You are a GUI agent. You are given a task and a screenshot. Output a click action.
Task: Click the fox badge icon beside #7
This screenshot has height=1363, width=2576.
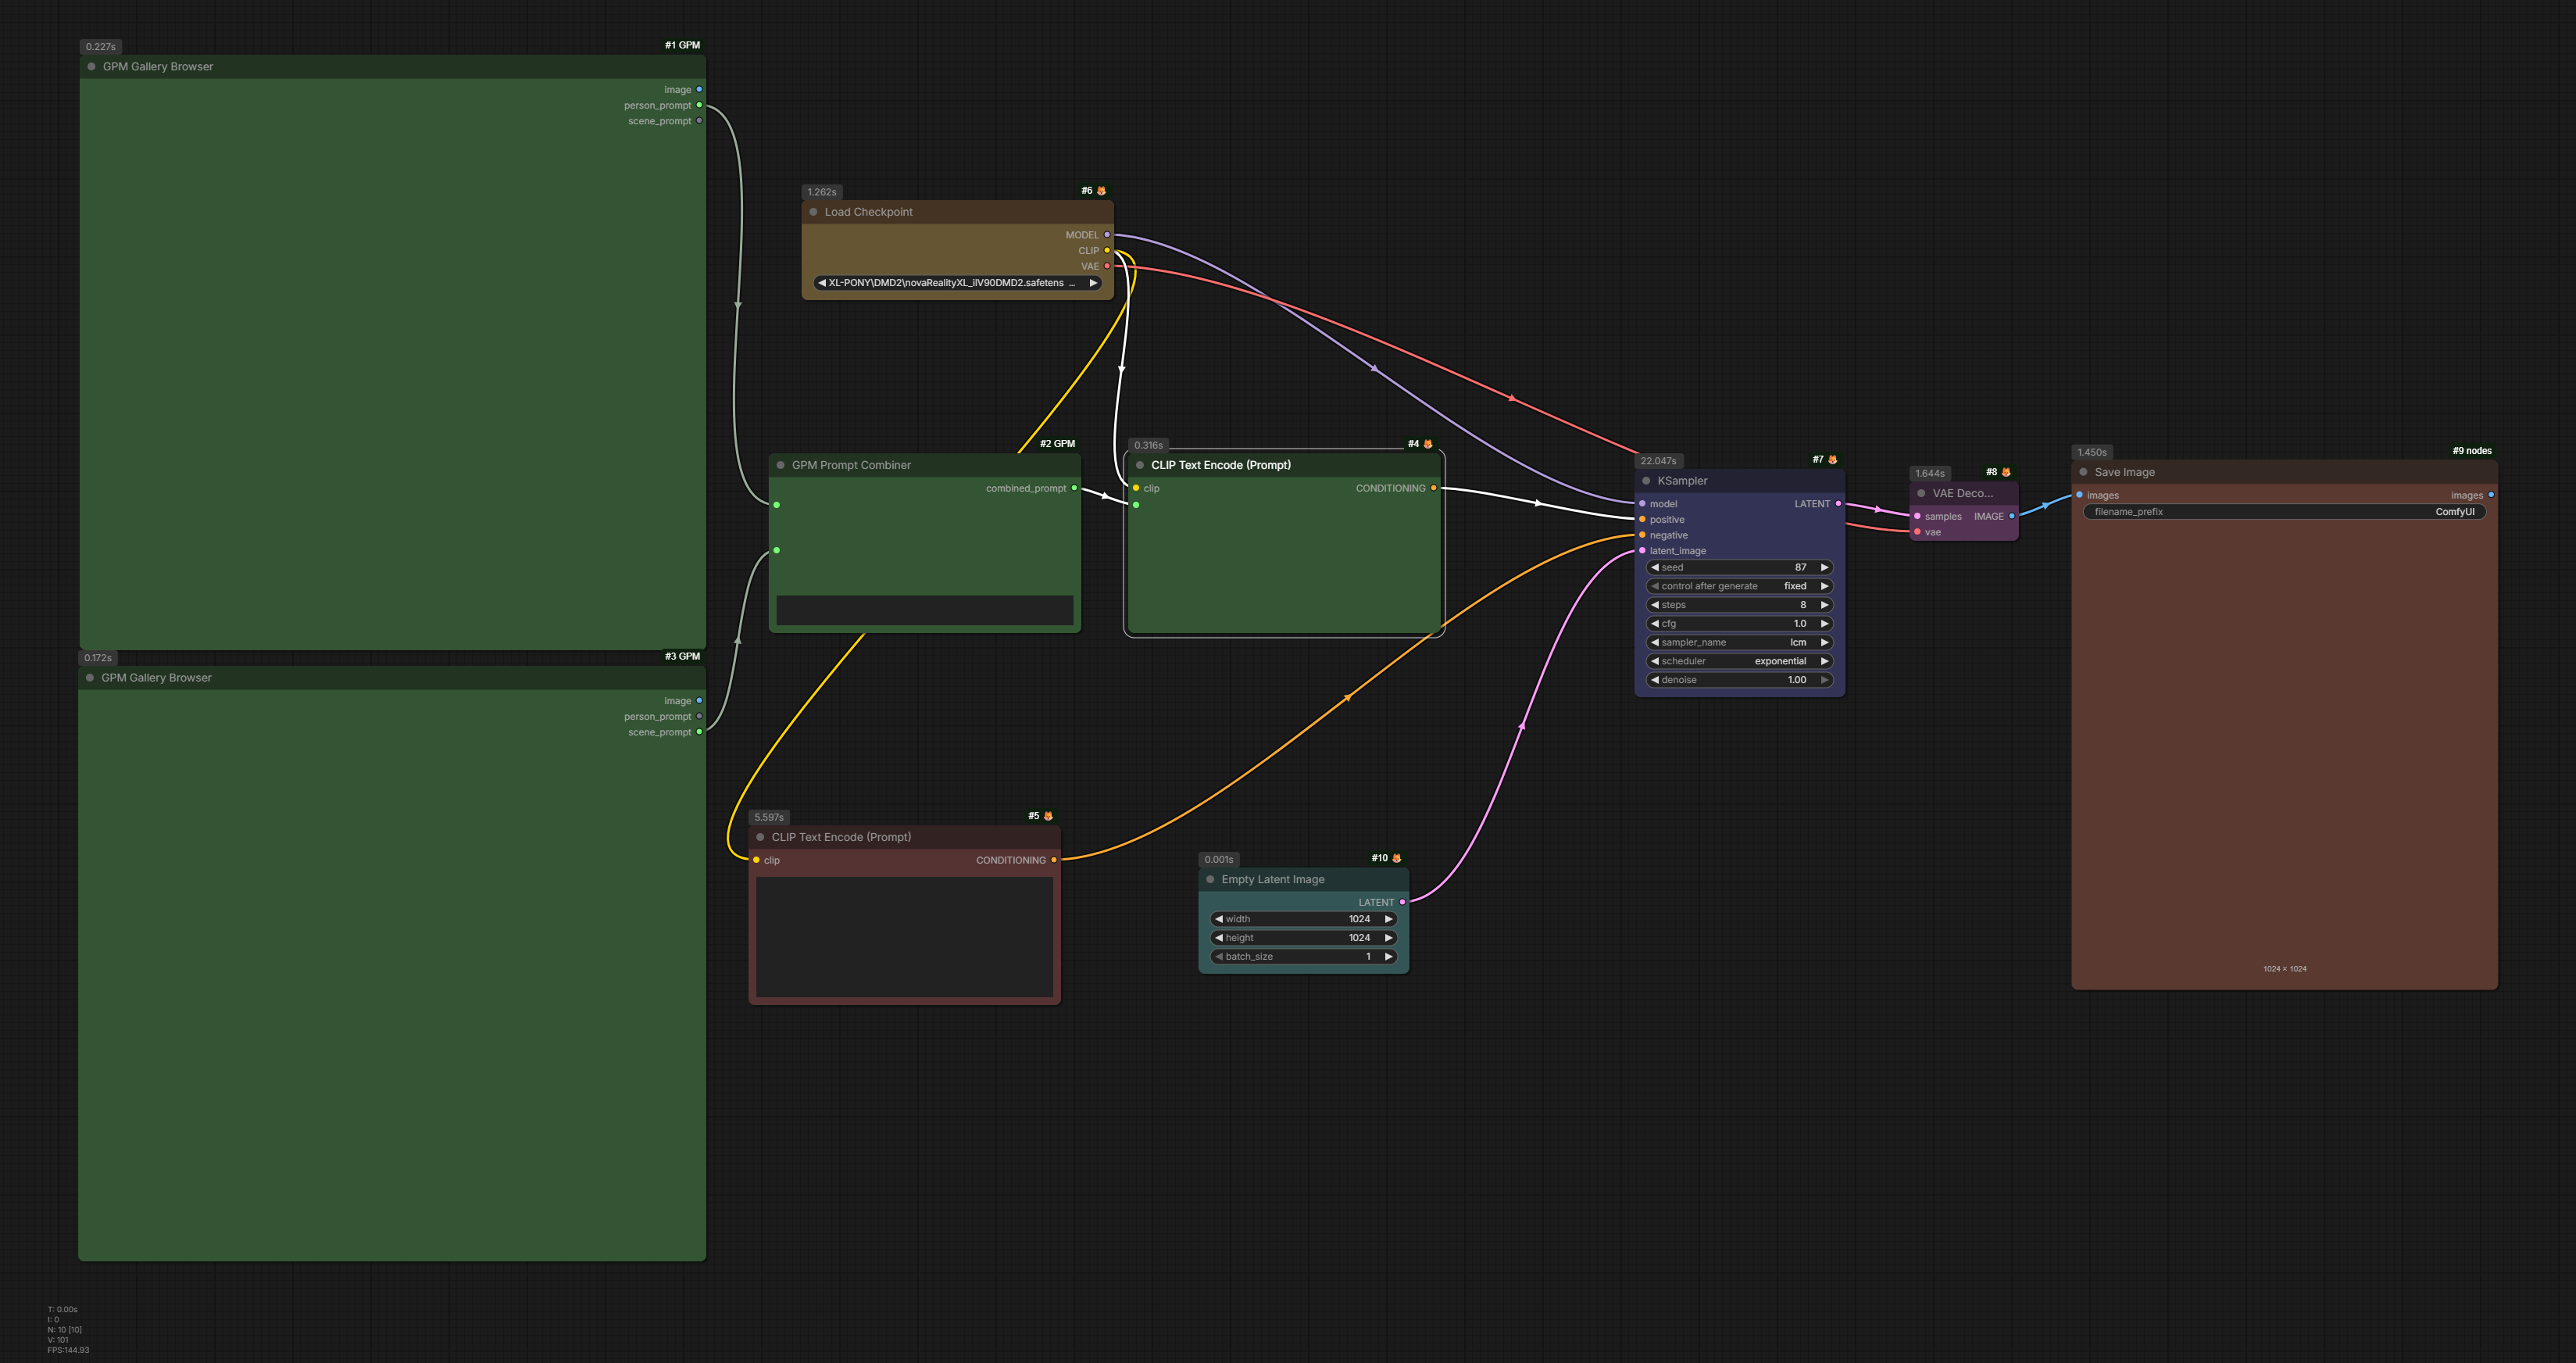coord(1832,460)
